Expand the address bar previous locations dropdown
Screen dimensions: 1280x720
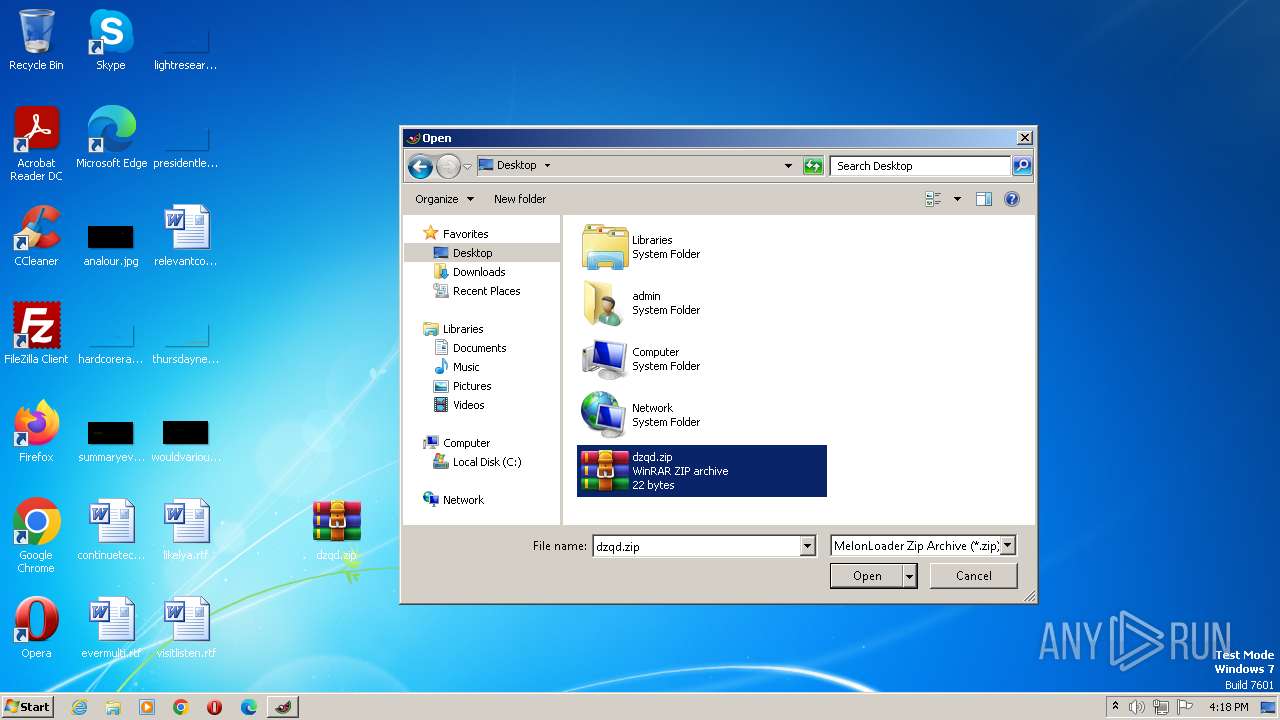(x=788, y=166)
